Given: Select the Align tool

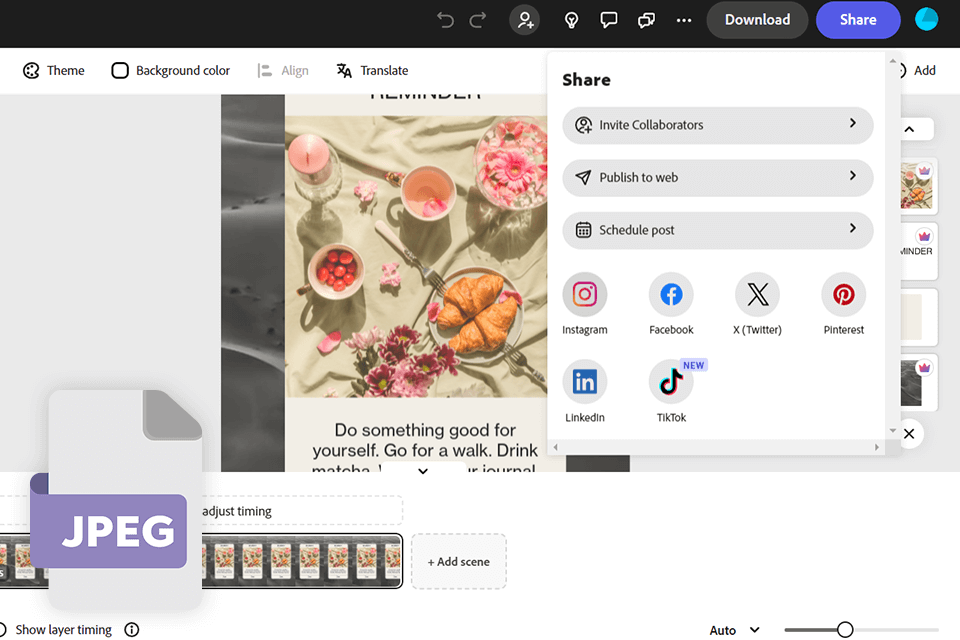Looking at the screenshot, I should [283, 70].
